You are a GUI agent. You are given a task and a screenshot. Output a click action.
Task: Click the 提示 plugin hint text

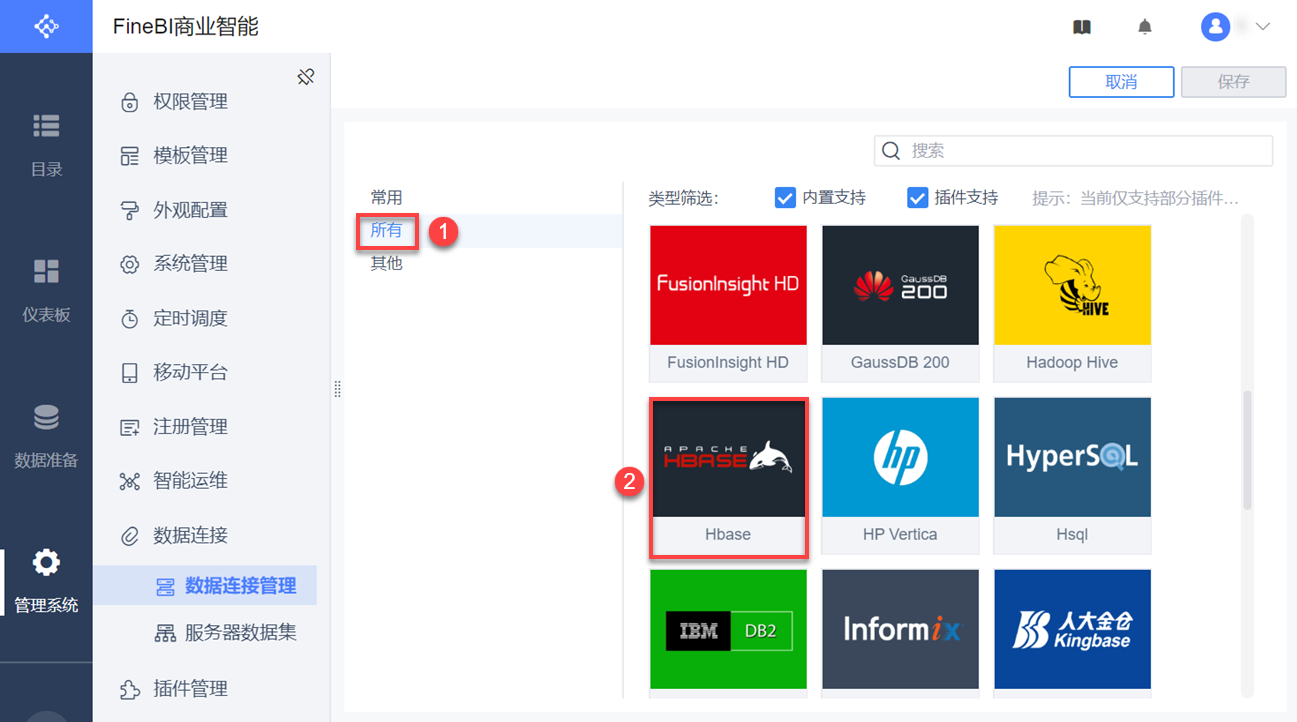click(x=1135, y=198)
